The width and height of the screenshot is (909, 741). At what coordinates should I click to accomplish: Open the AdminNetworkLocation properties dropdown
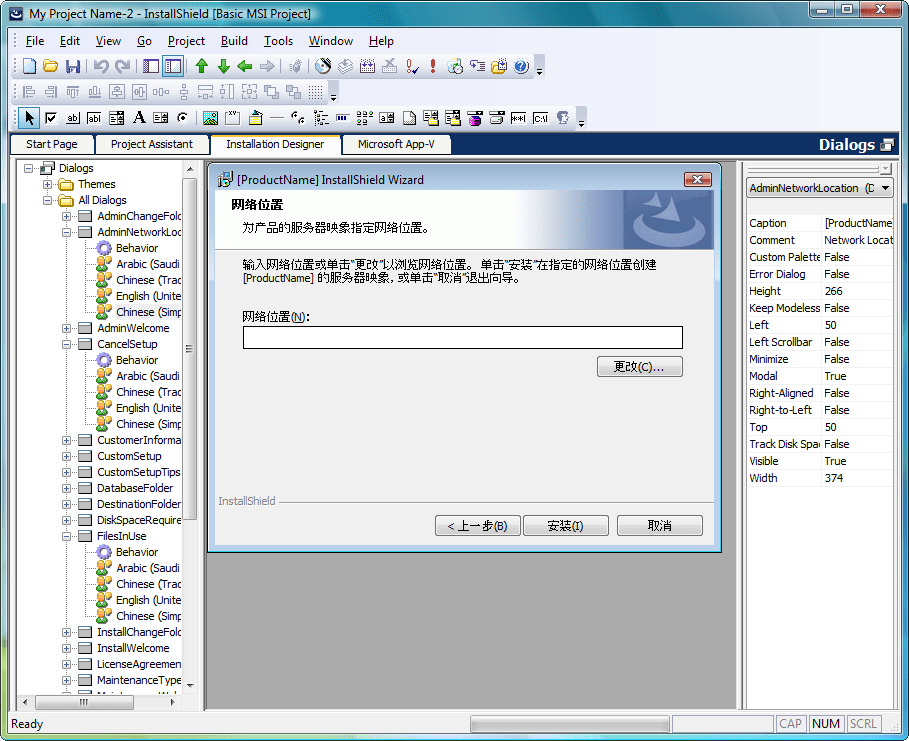(x=885, y=188)
